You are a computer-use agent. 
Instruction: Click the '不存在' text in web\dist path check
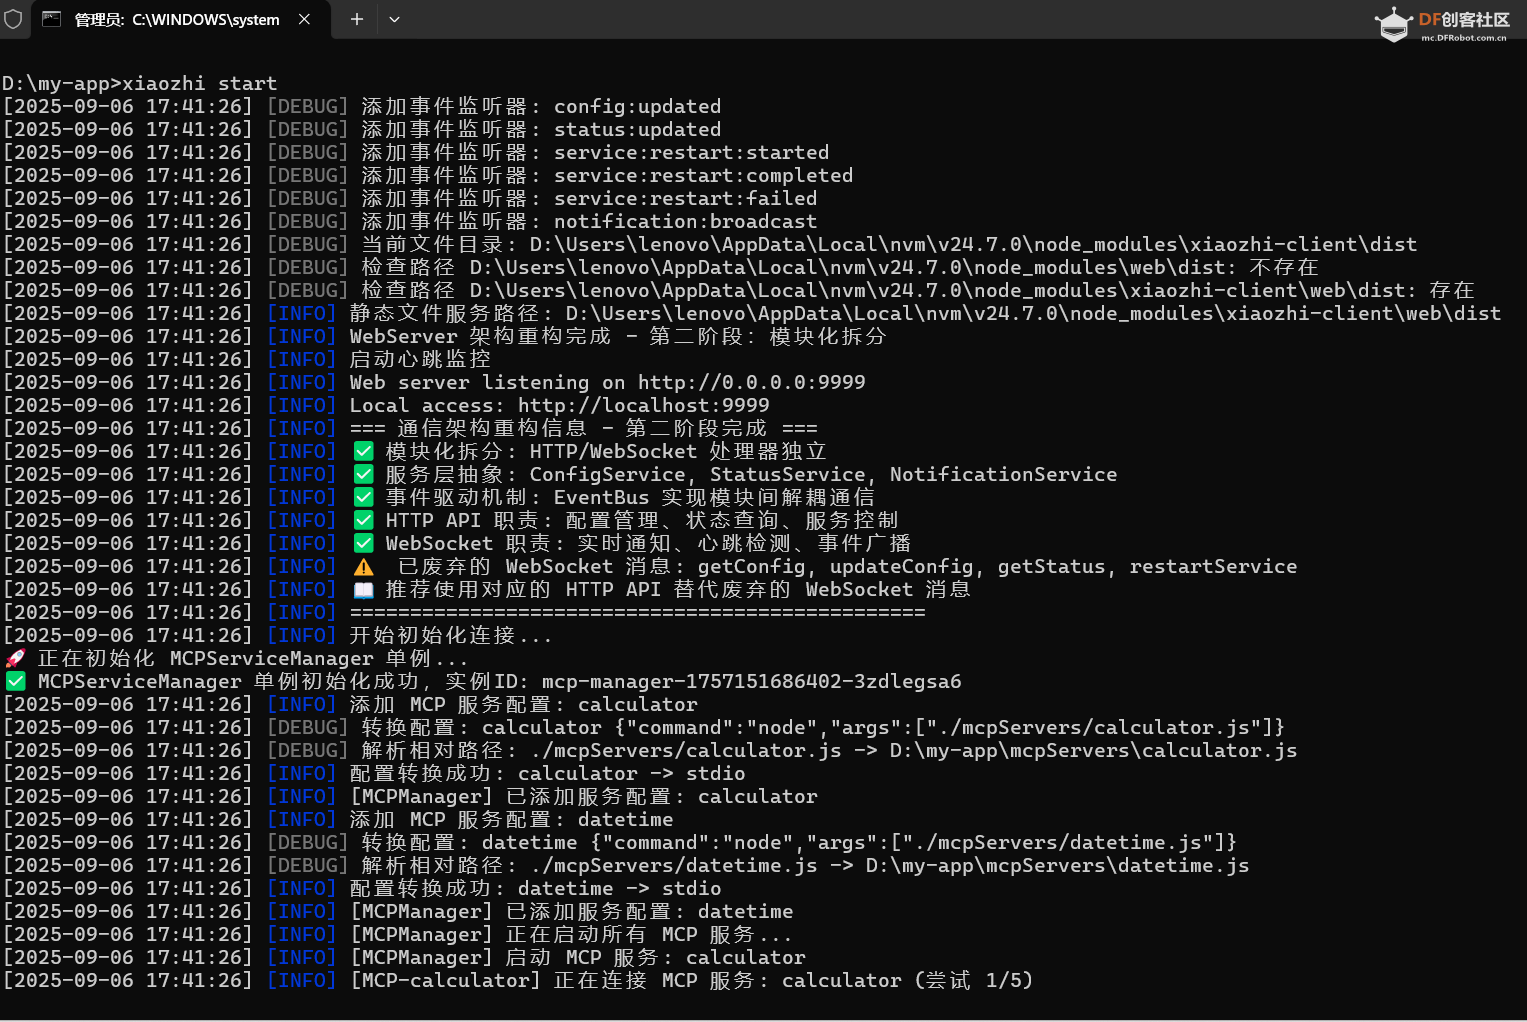(x=1284, y=267)
